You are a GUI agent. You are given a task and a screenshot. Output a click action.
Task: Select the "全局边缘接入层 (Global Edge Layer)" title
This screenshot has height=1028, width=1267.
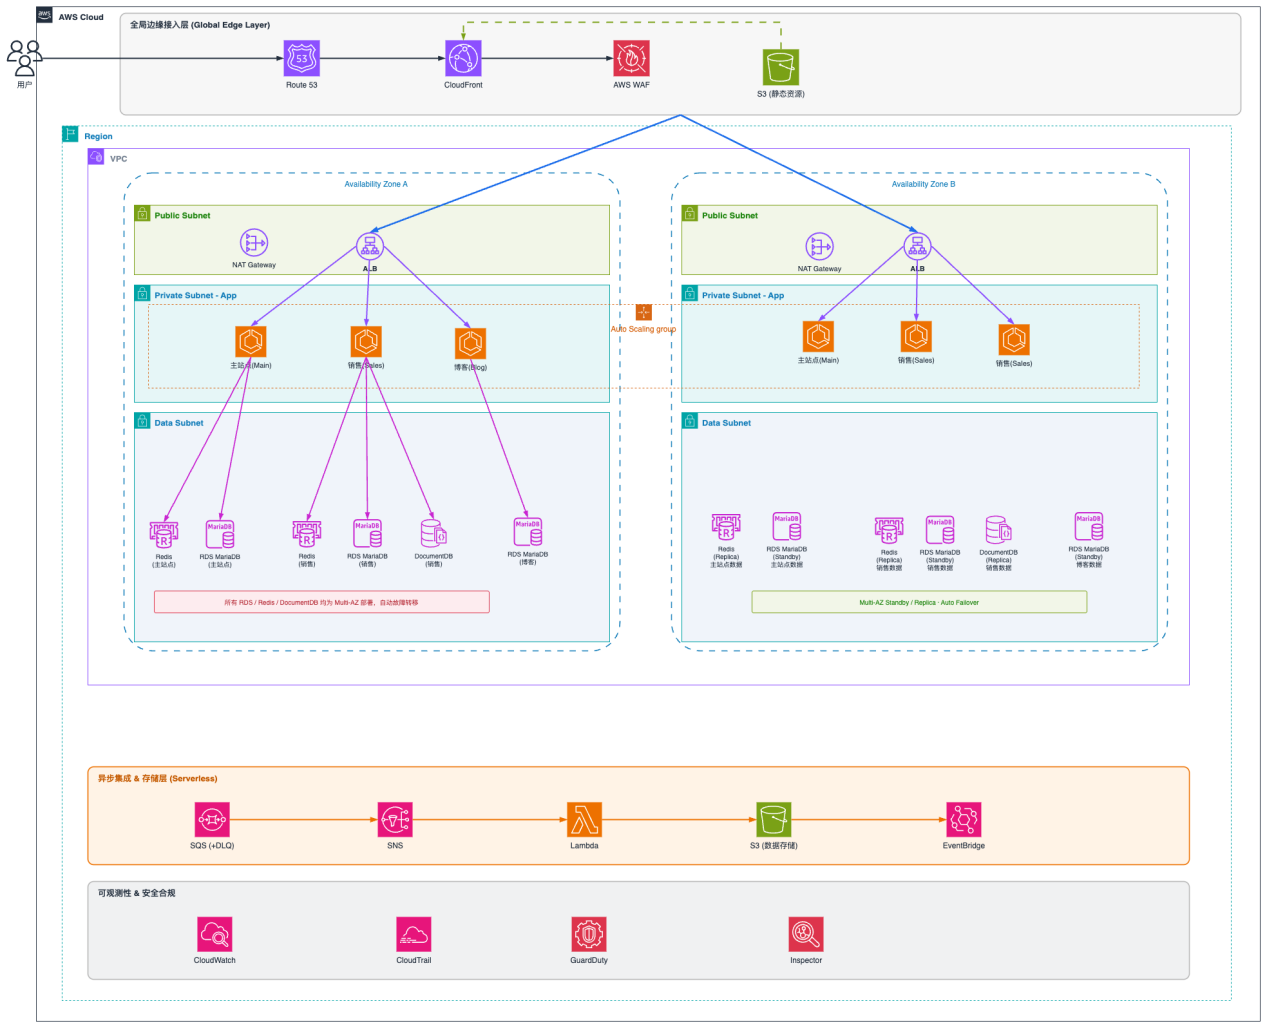pyautogui.click(x=200, y=25)
